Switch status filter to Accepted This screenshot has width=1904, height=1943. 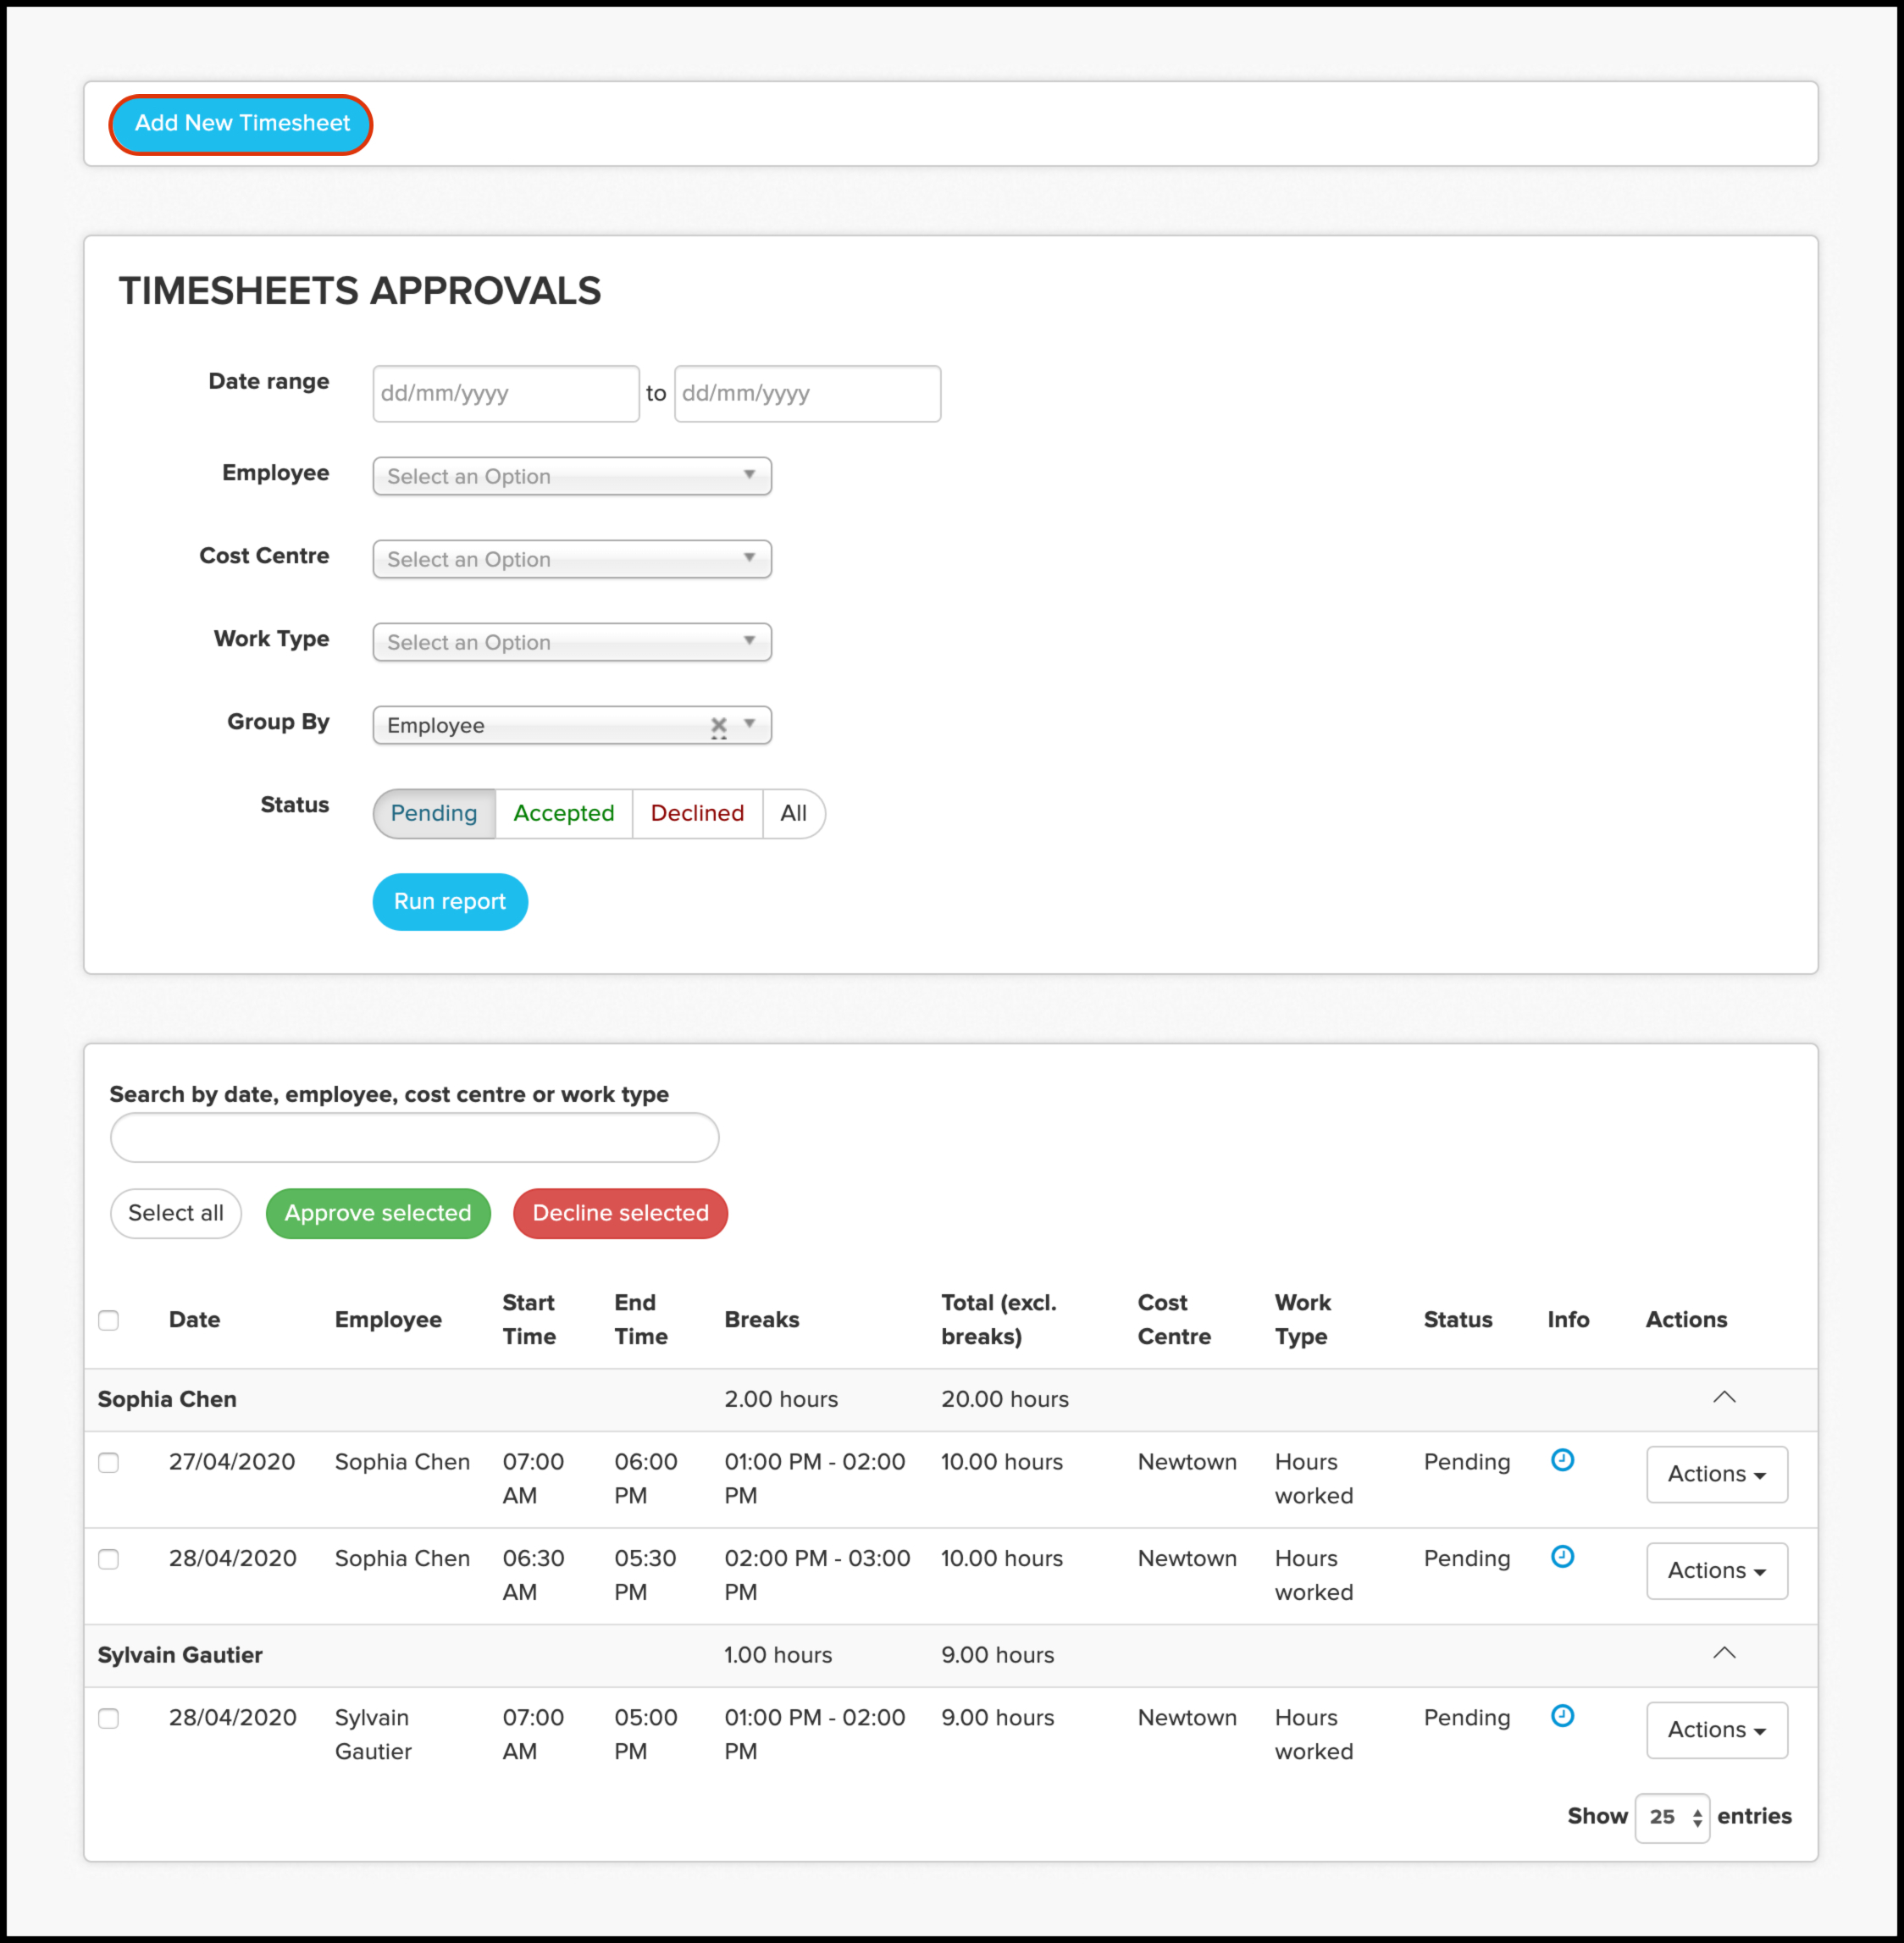coord(563,813)
